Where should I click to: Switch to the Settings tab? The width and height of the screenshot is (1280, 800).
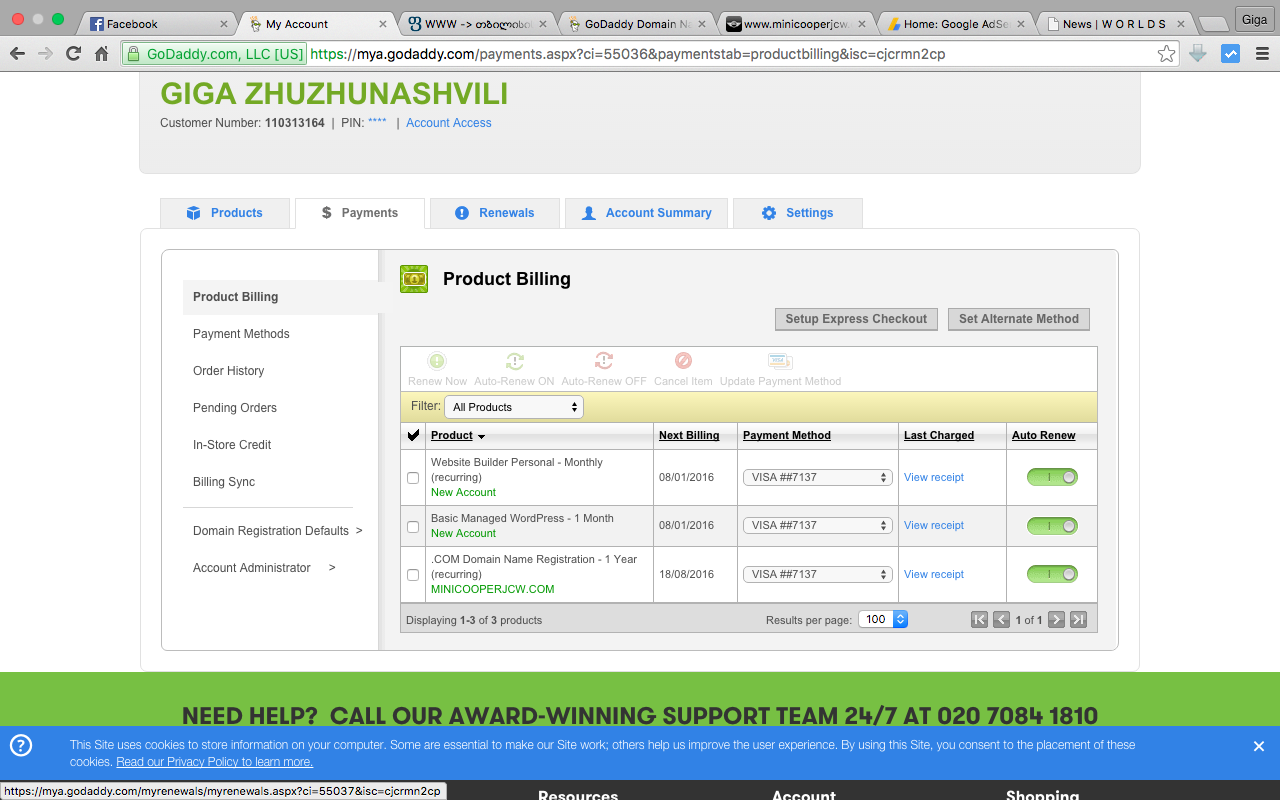[x=797, y=213]
